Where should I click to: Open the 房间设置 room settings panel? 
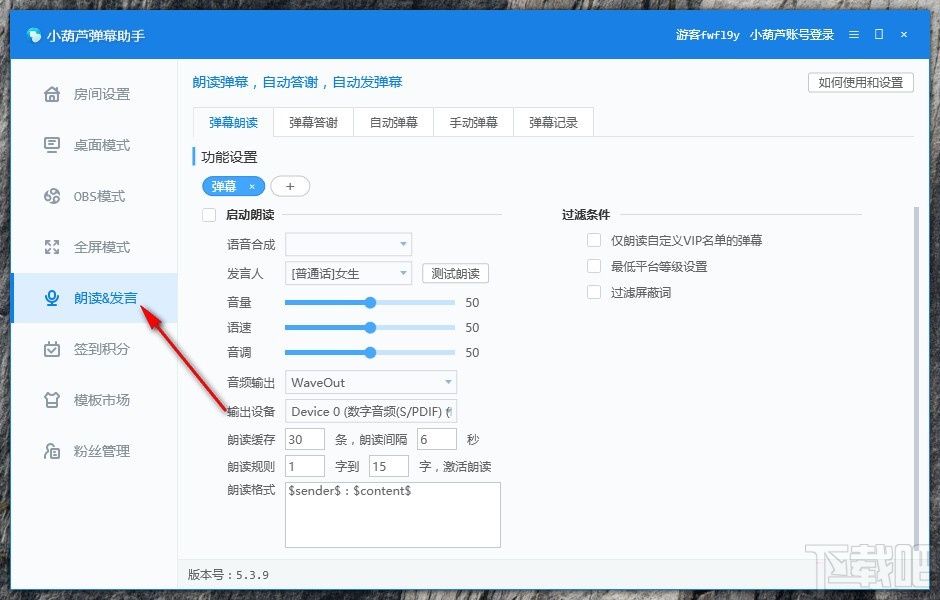(95, 93)
